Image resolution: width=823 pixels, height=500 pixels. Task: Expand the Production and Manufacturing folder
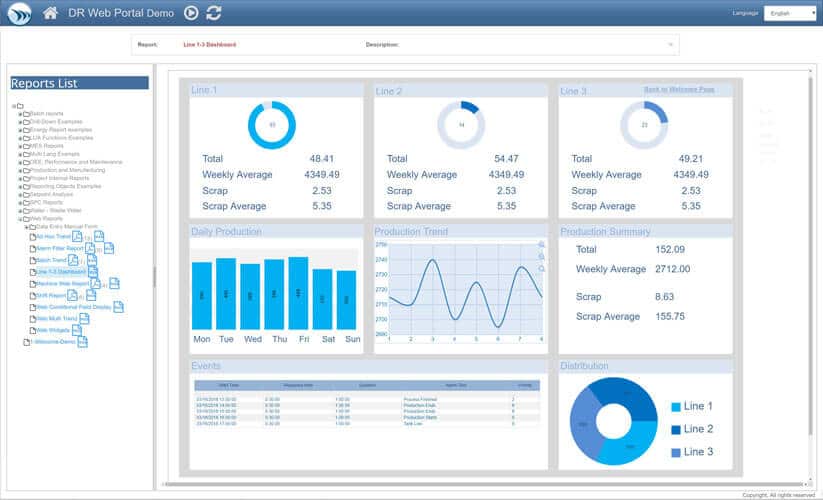[x=20, y=171]
